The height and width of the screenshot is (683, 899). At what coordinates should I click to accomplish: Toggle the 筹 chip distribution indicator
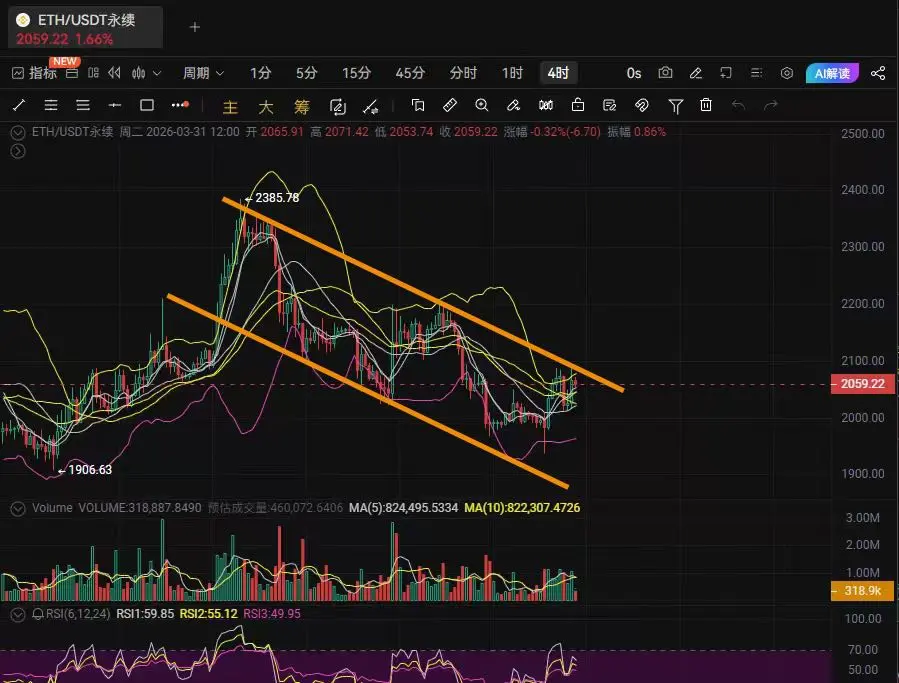tap(302, 107)
